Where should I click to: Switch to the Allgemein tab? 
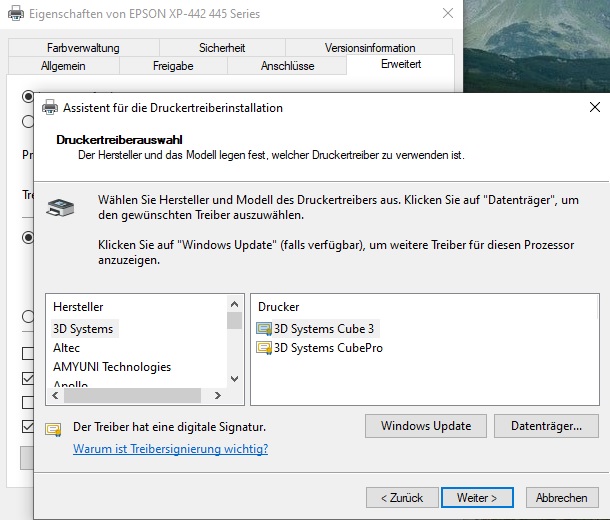(x=63, y=66)
